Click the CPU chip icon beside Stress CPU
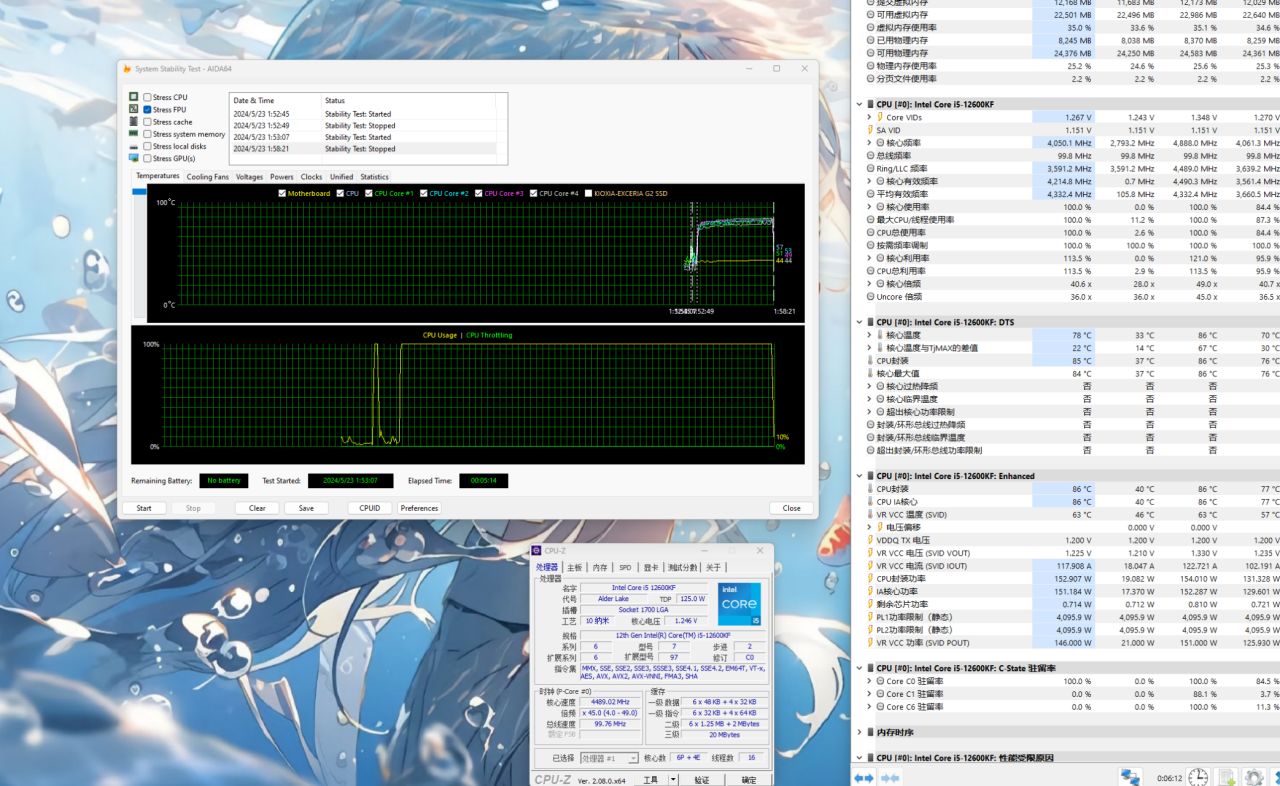The image size is (1280, 786). pos(134,97)
